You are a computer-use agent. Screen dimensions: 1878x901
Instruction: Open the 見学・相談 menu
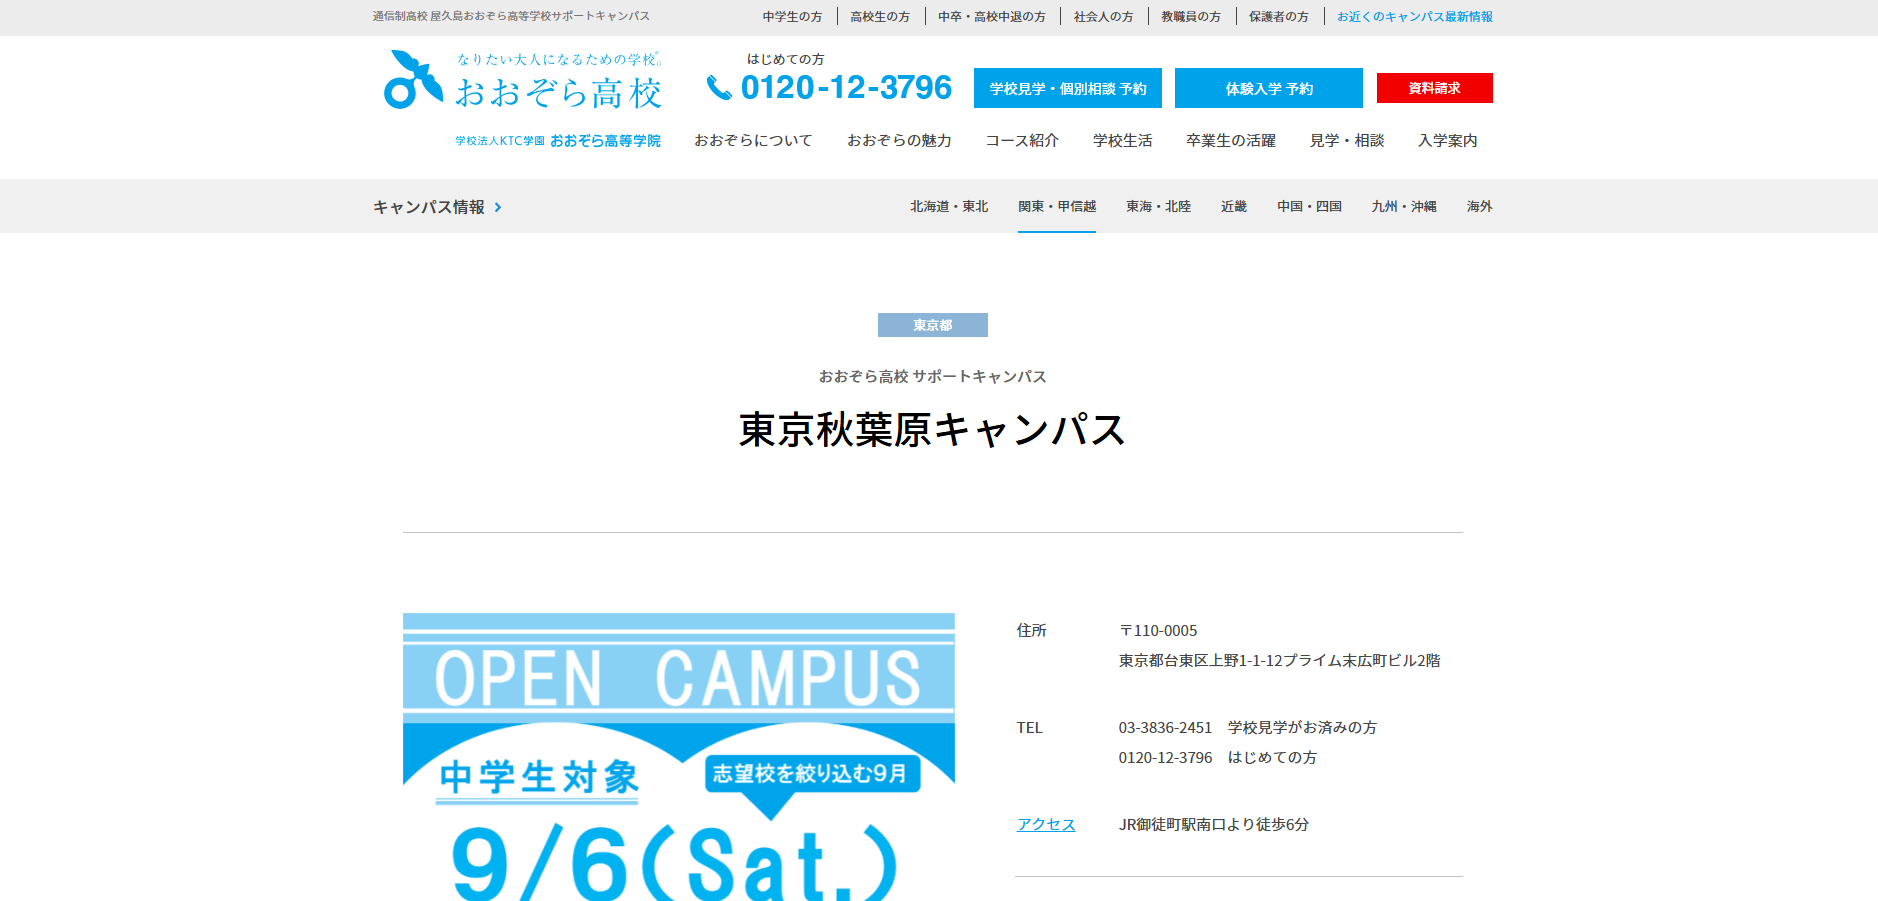click(1347, 141)
